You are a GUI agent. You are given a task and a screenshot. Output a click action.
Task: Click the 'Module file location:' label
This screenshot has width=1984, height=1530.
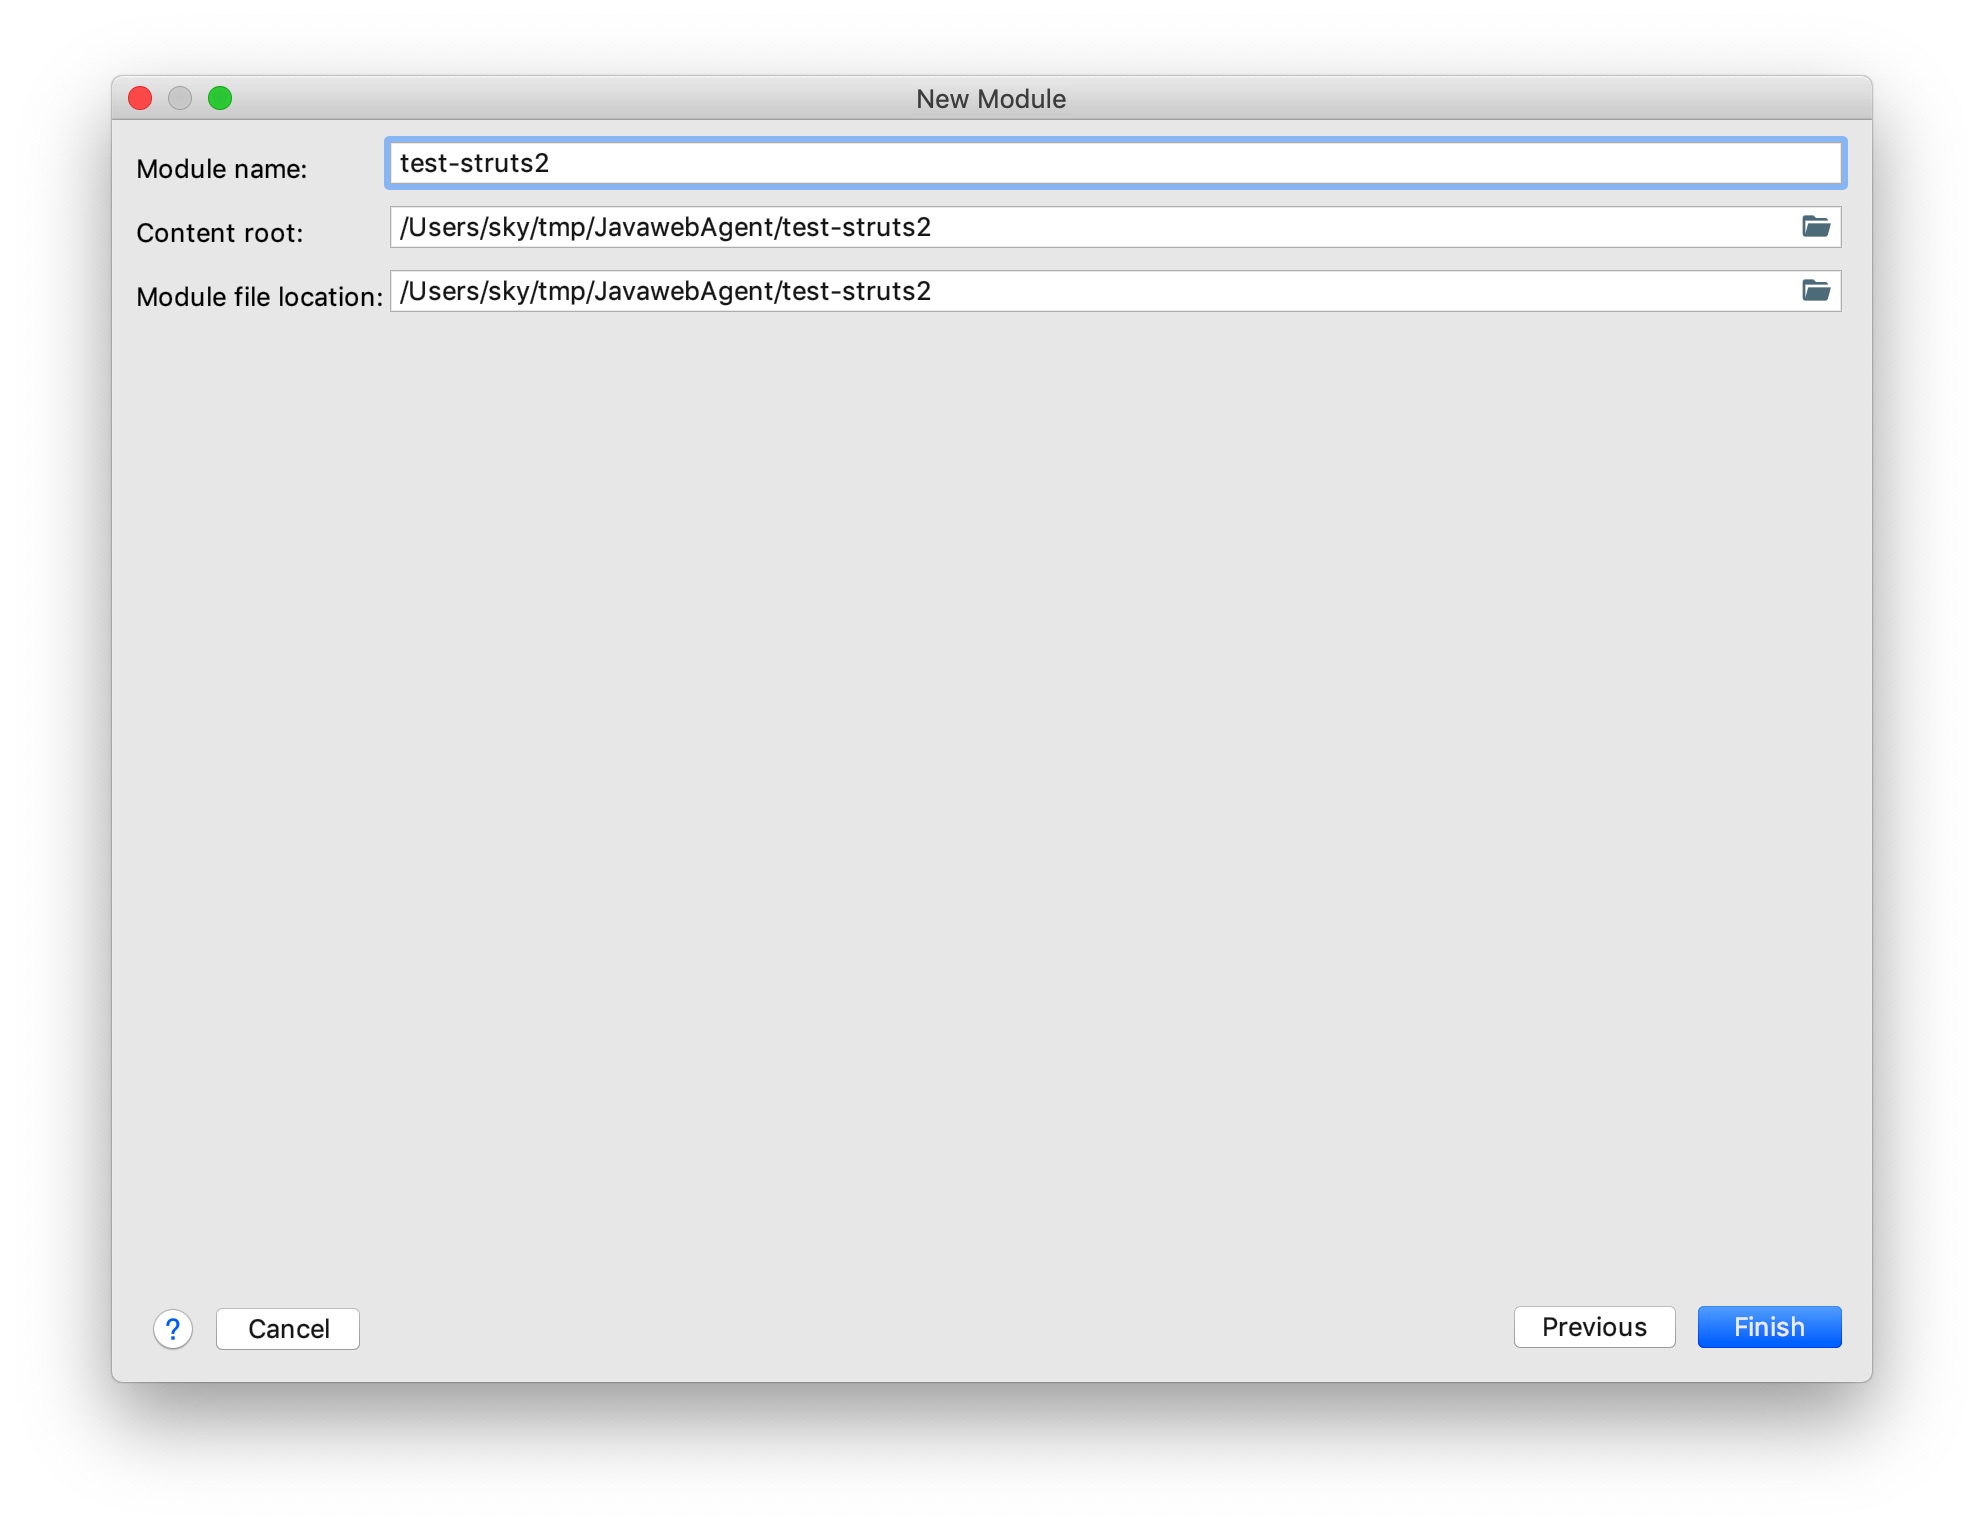259,297
